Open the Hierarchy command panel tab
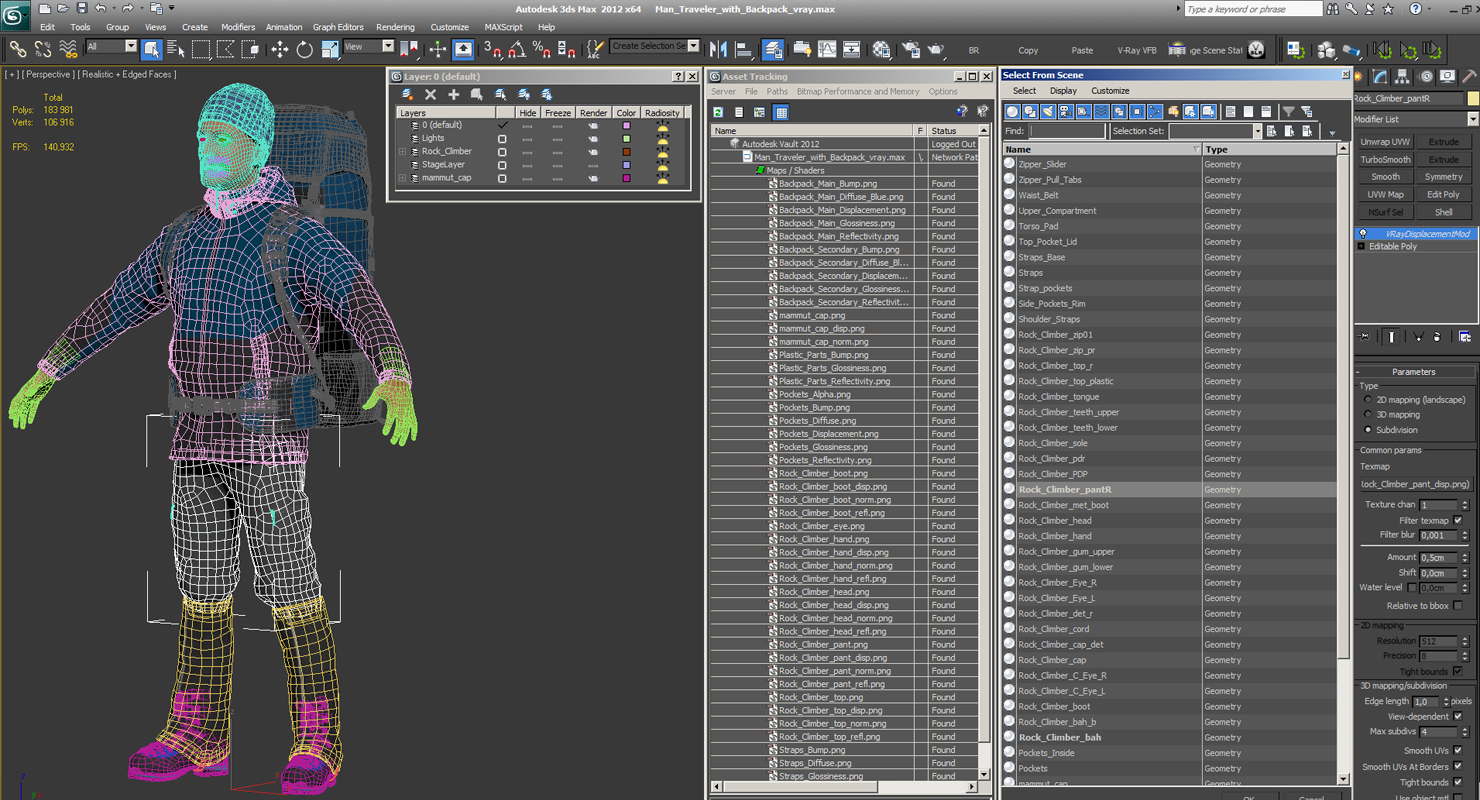1480x800 pixels. pyautogui.click(x=1403, y=76)
